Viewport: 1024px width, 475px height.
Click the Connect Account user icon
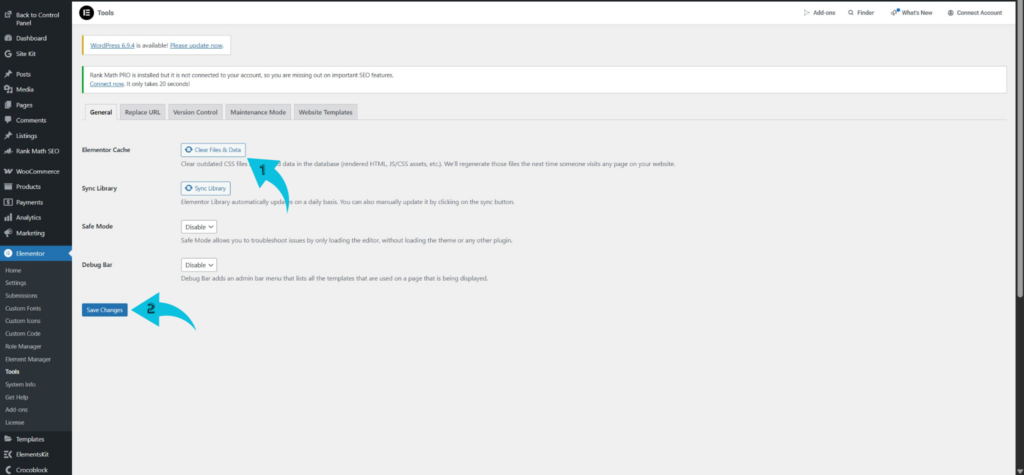click(x=951, y=12)
